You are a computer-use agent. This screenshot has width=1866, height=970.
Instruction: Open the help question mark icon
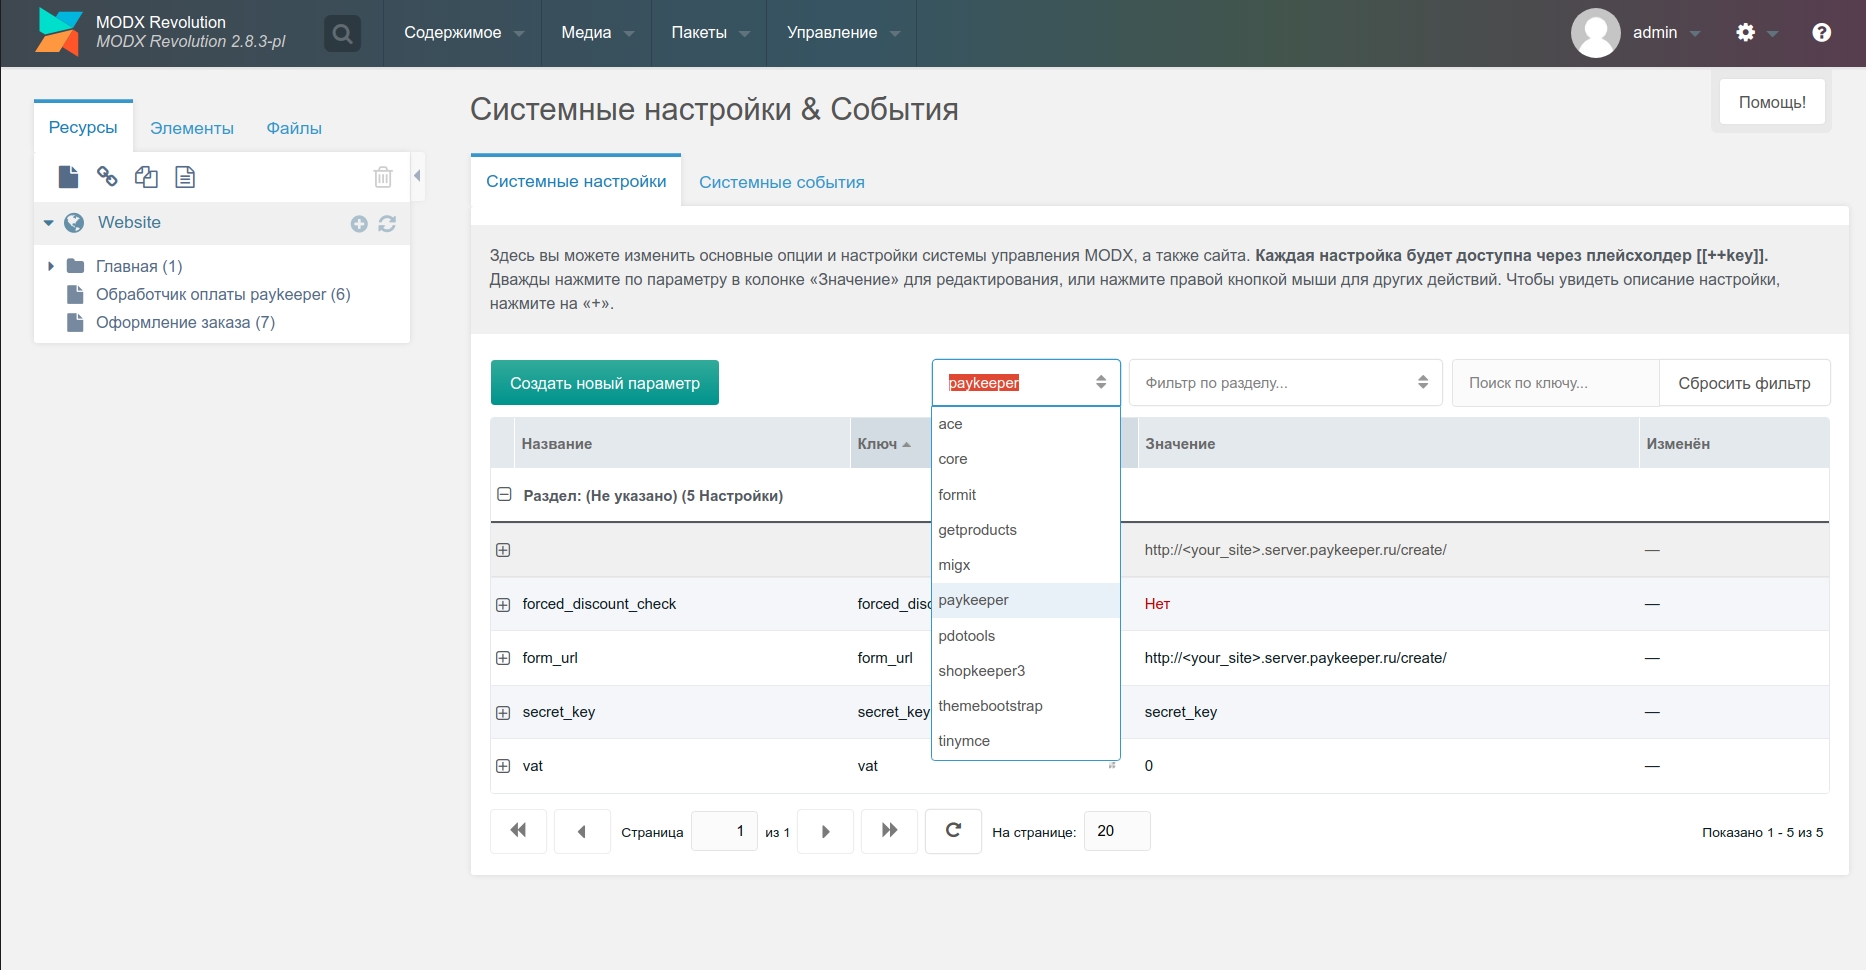tap(1821, 33)
